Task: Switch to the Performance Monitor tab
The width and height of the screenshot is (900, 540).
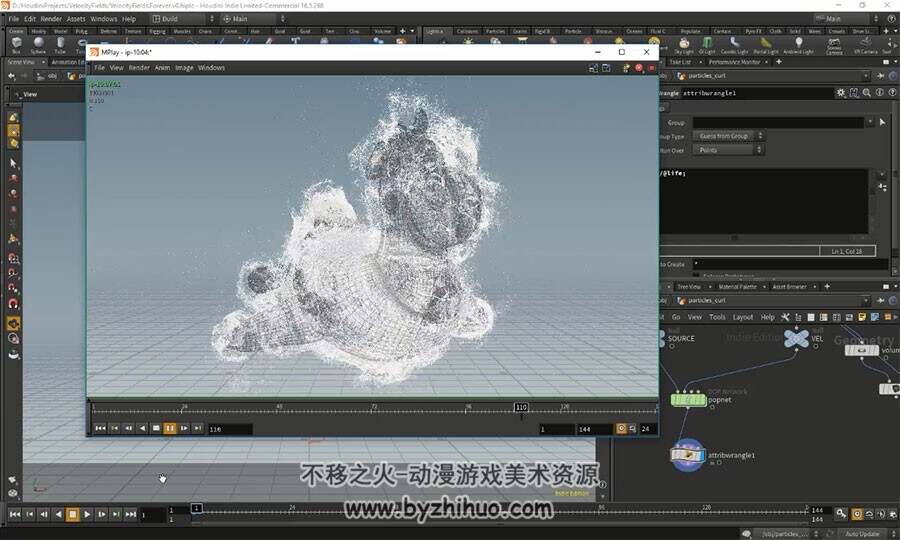Action: tap(734, 61)
